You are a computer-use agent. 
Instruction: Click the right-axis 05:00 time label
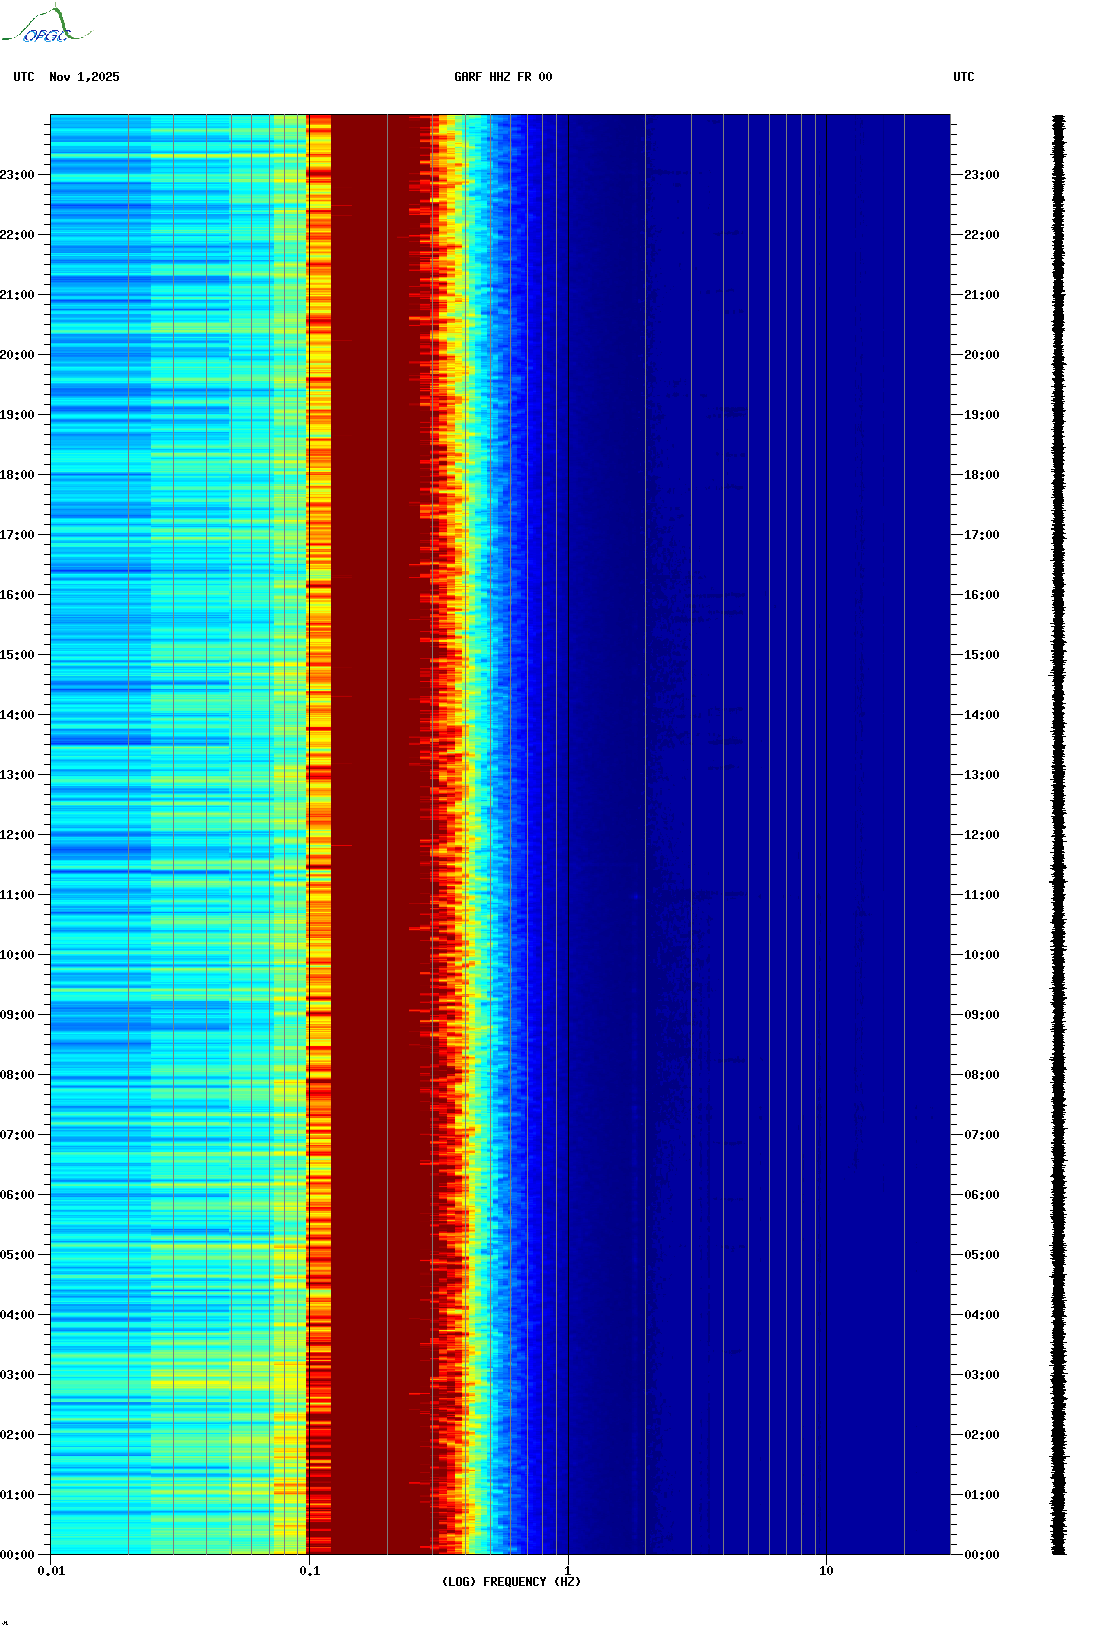(x=982, y=1255)
